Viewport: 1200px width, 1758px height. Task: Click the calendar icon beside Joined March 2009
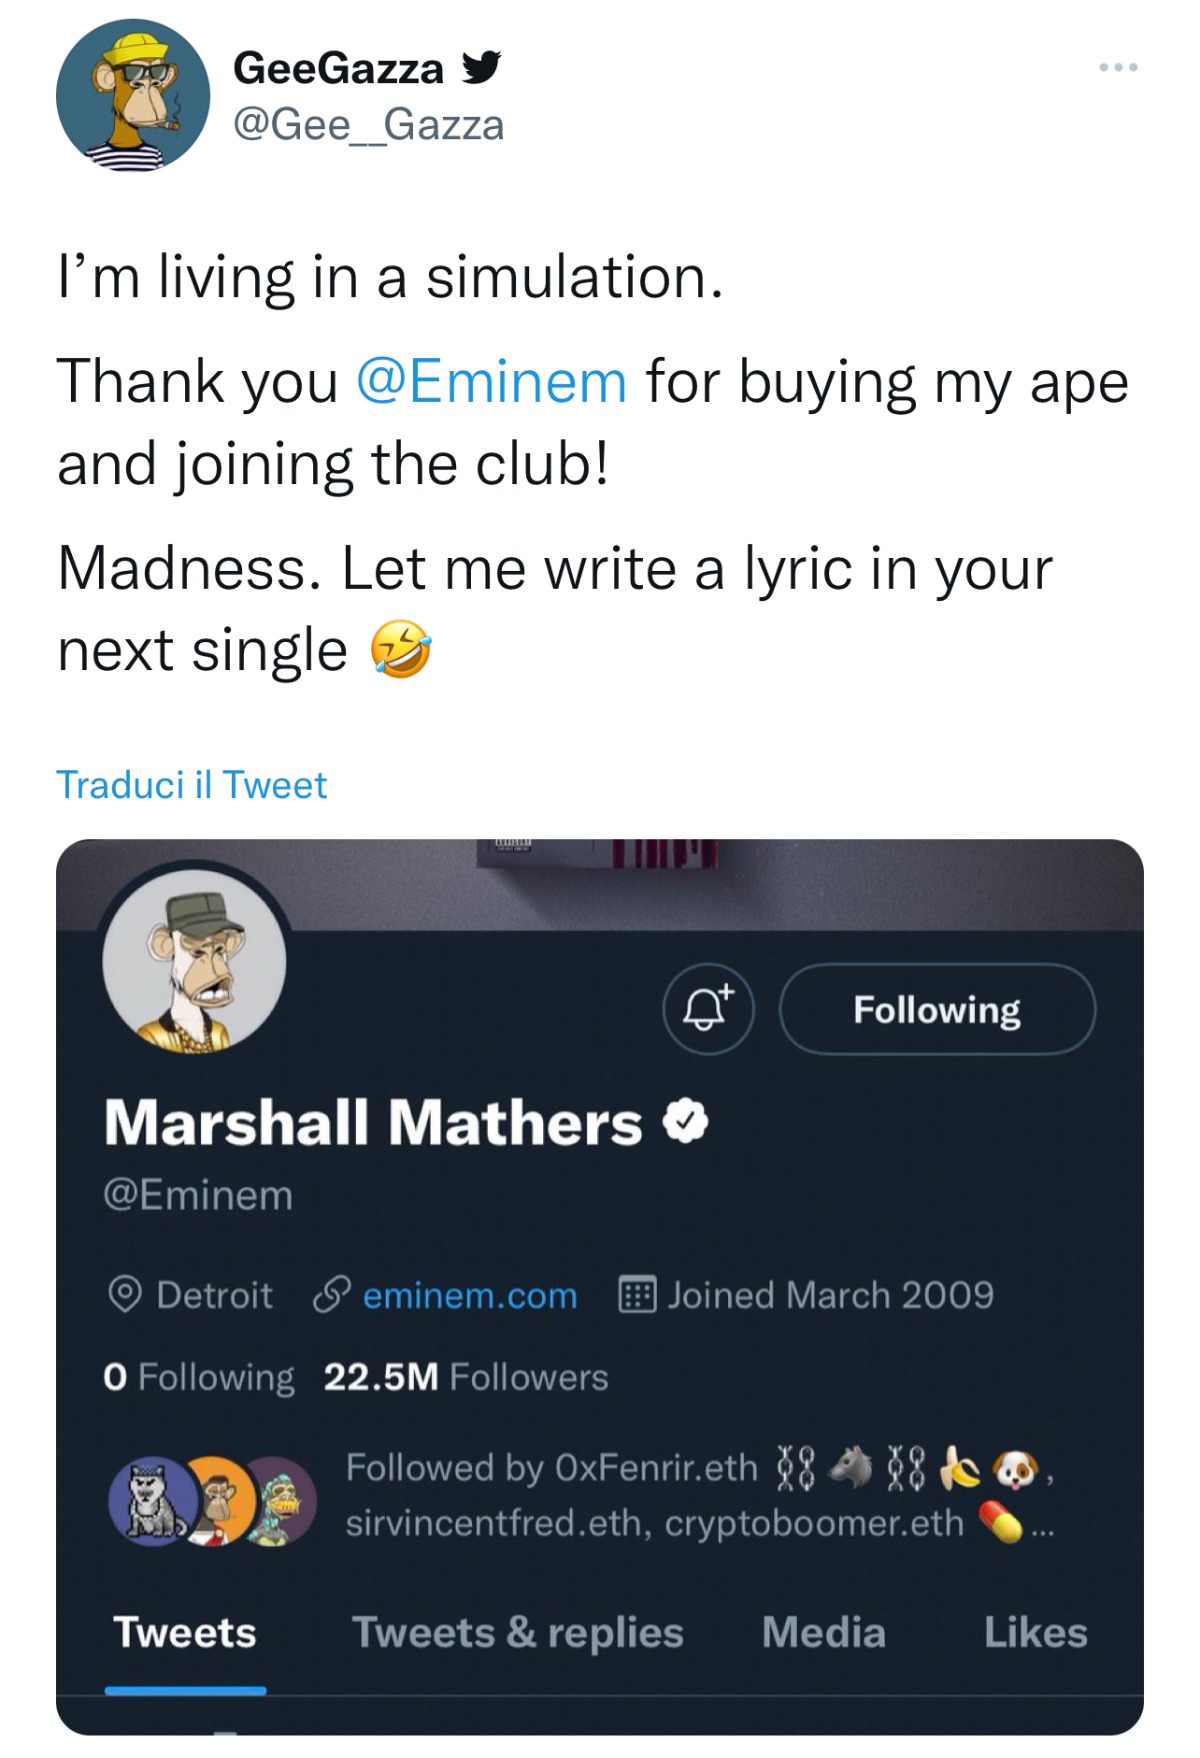[637, 1295]
